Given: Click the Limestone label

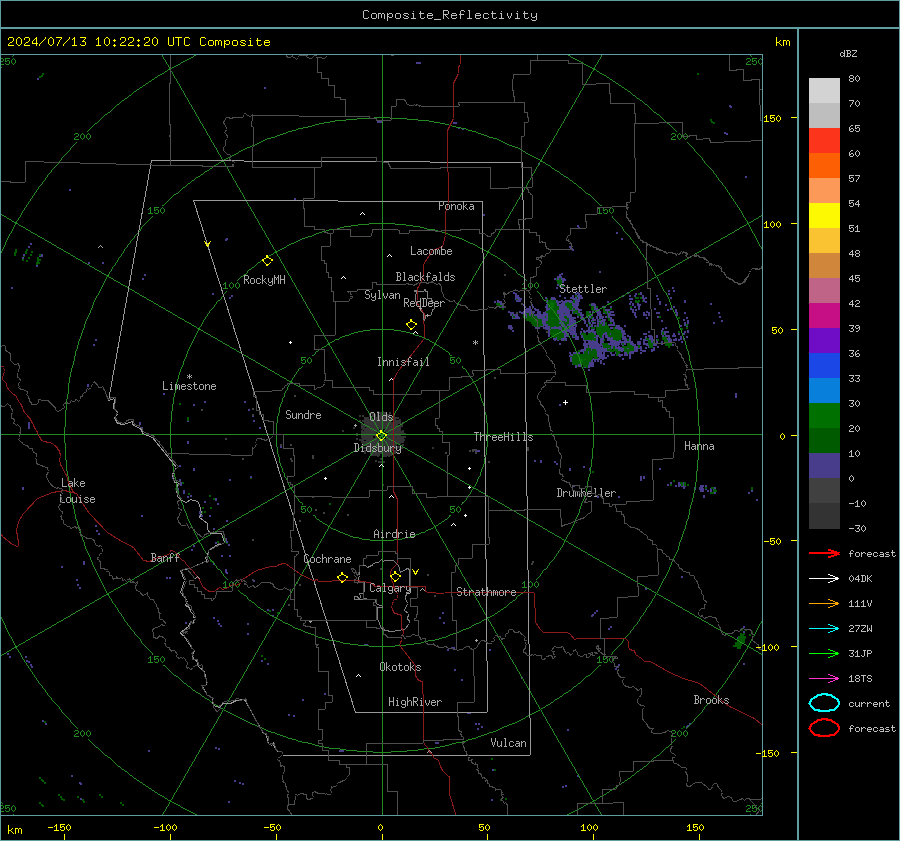Looking at the screenshot, I should pyautogui.click(x=189, y=386).
